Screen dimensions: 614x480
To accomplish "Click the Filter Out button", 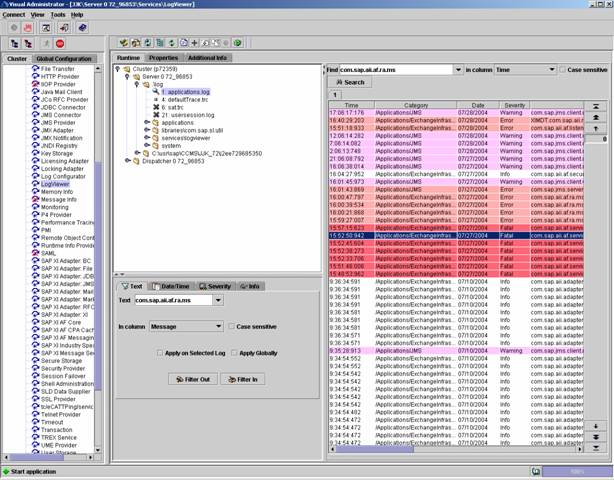I will pos(193,379).
